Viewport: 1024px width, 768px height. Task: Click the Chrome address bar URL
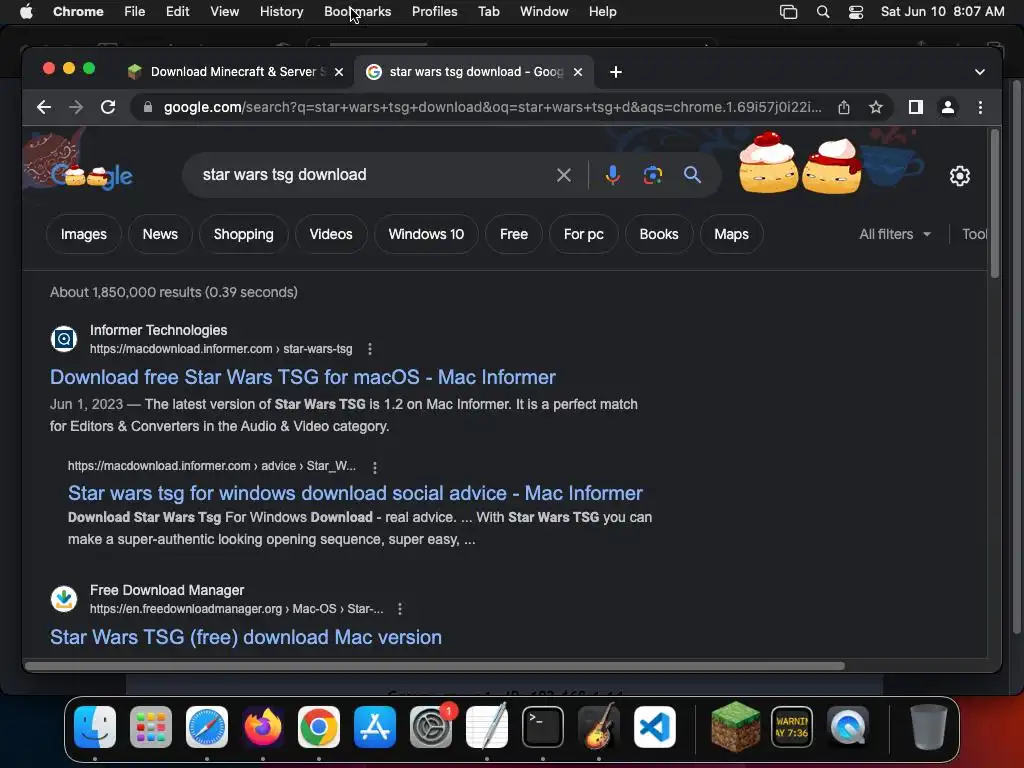(493, 107)
